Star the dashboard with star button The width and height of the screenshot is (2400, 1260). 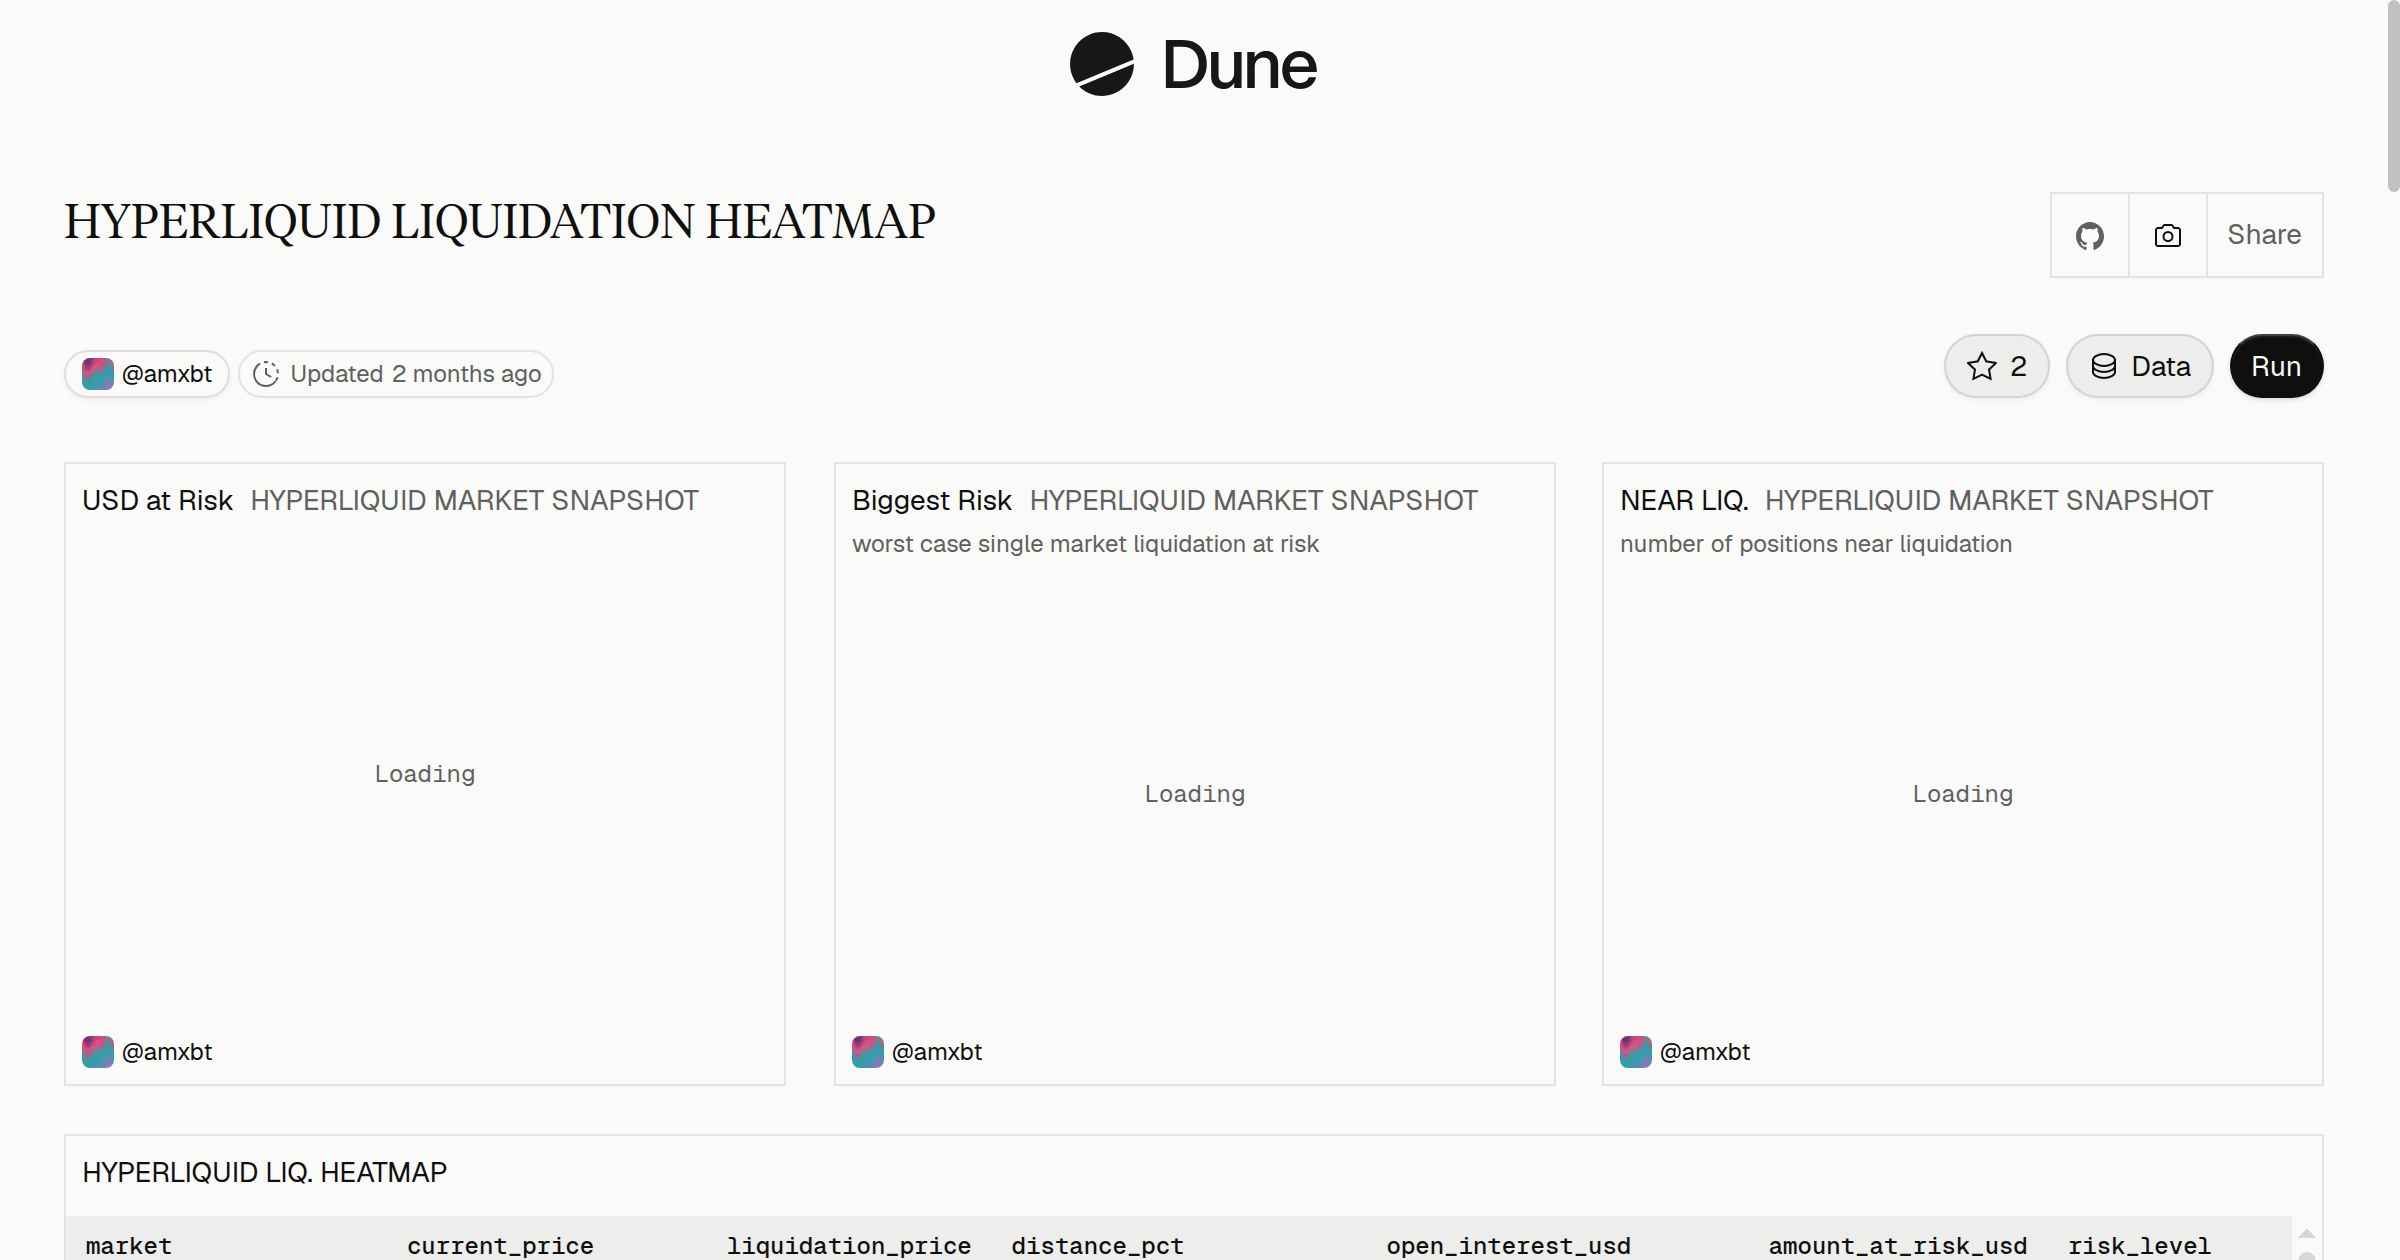click(x=1996, y=366)
